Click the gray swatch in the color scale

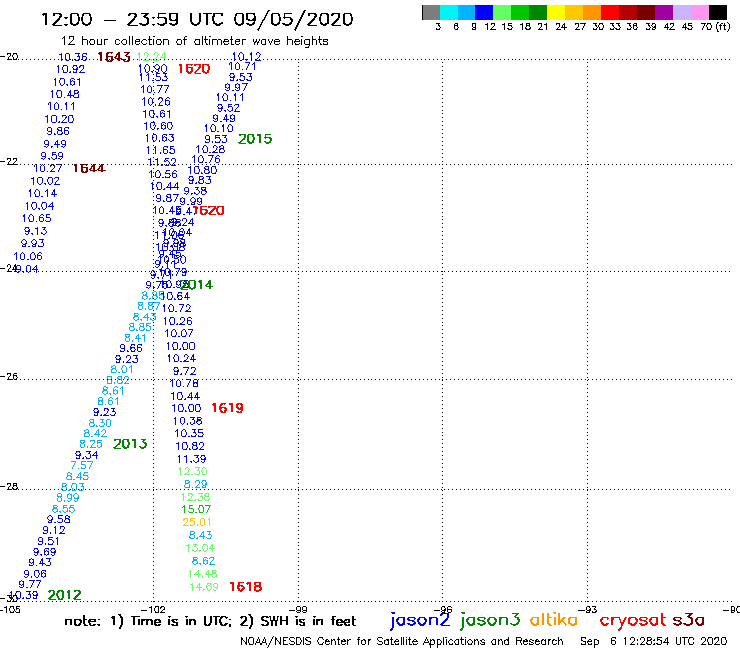[431, 12]
